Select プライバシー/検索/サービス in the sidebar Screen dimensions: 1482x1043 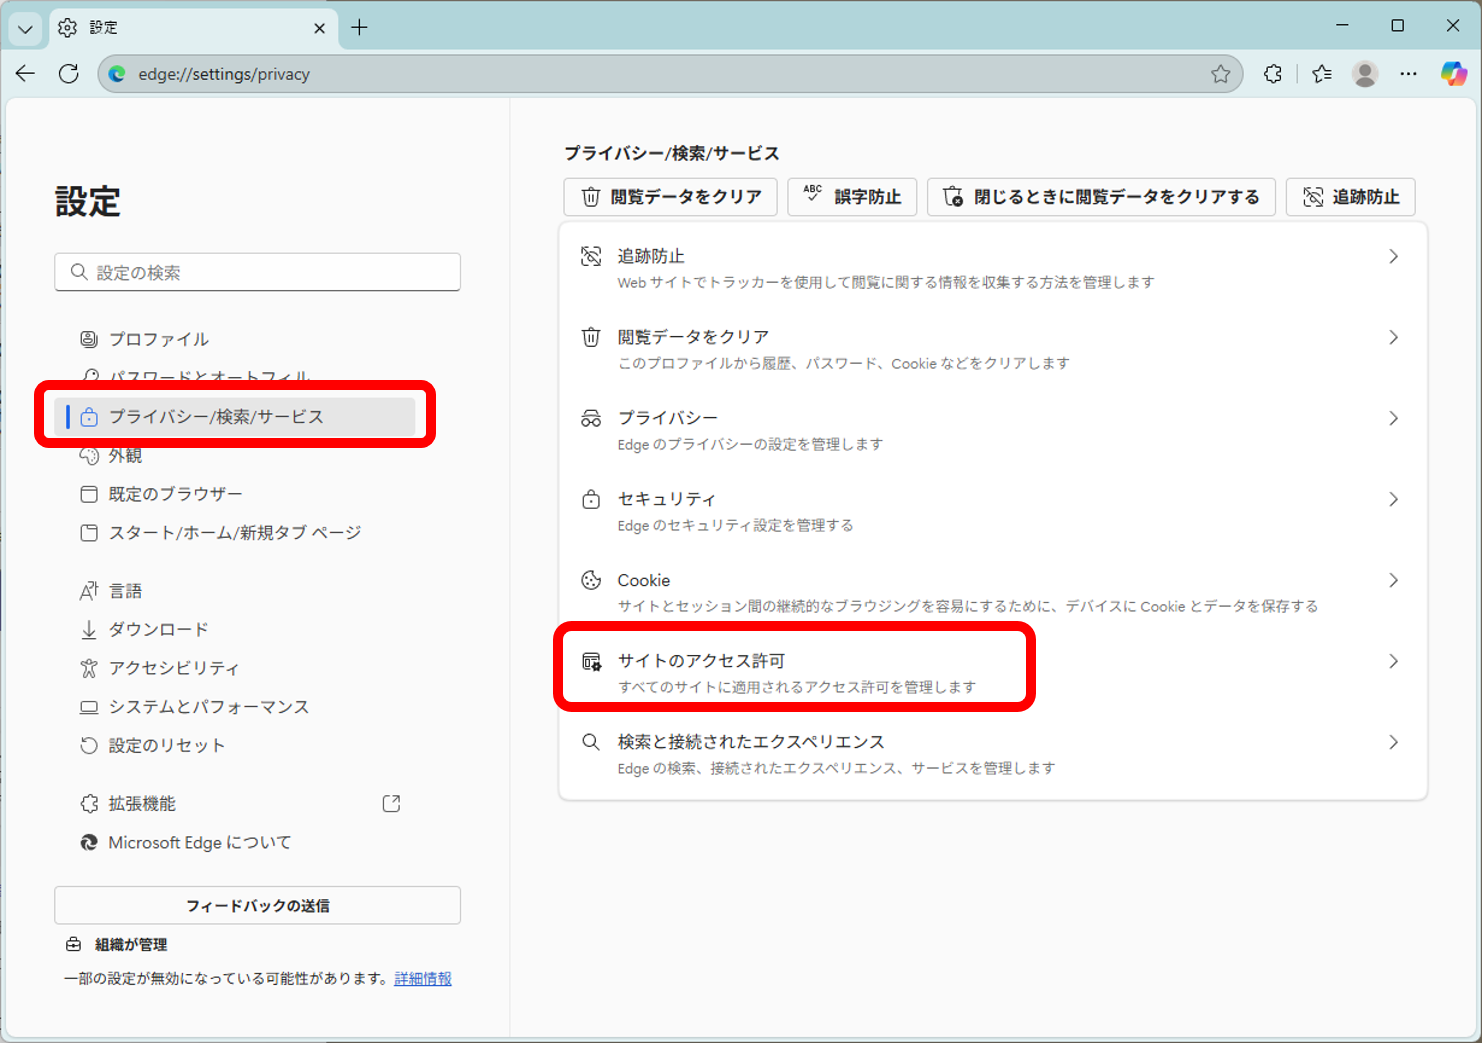tap(235, 416)
